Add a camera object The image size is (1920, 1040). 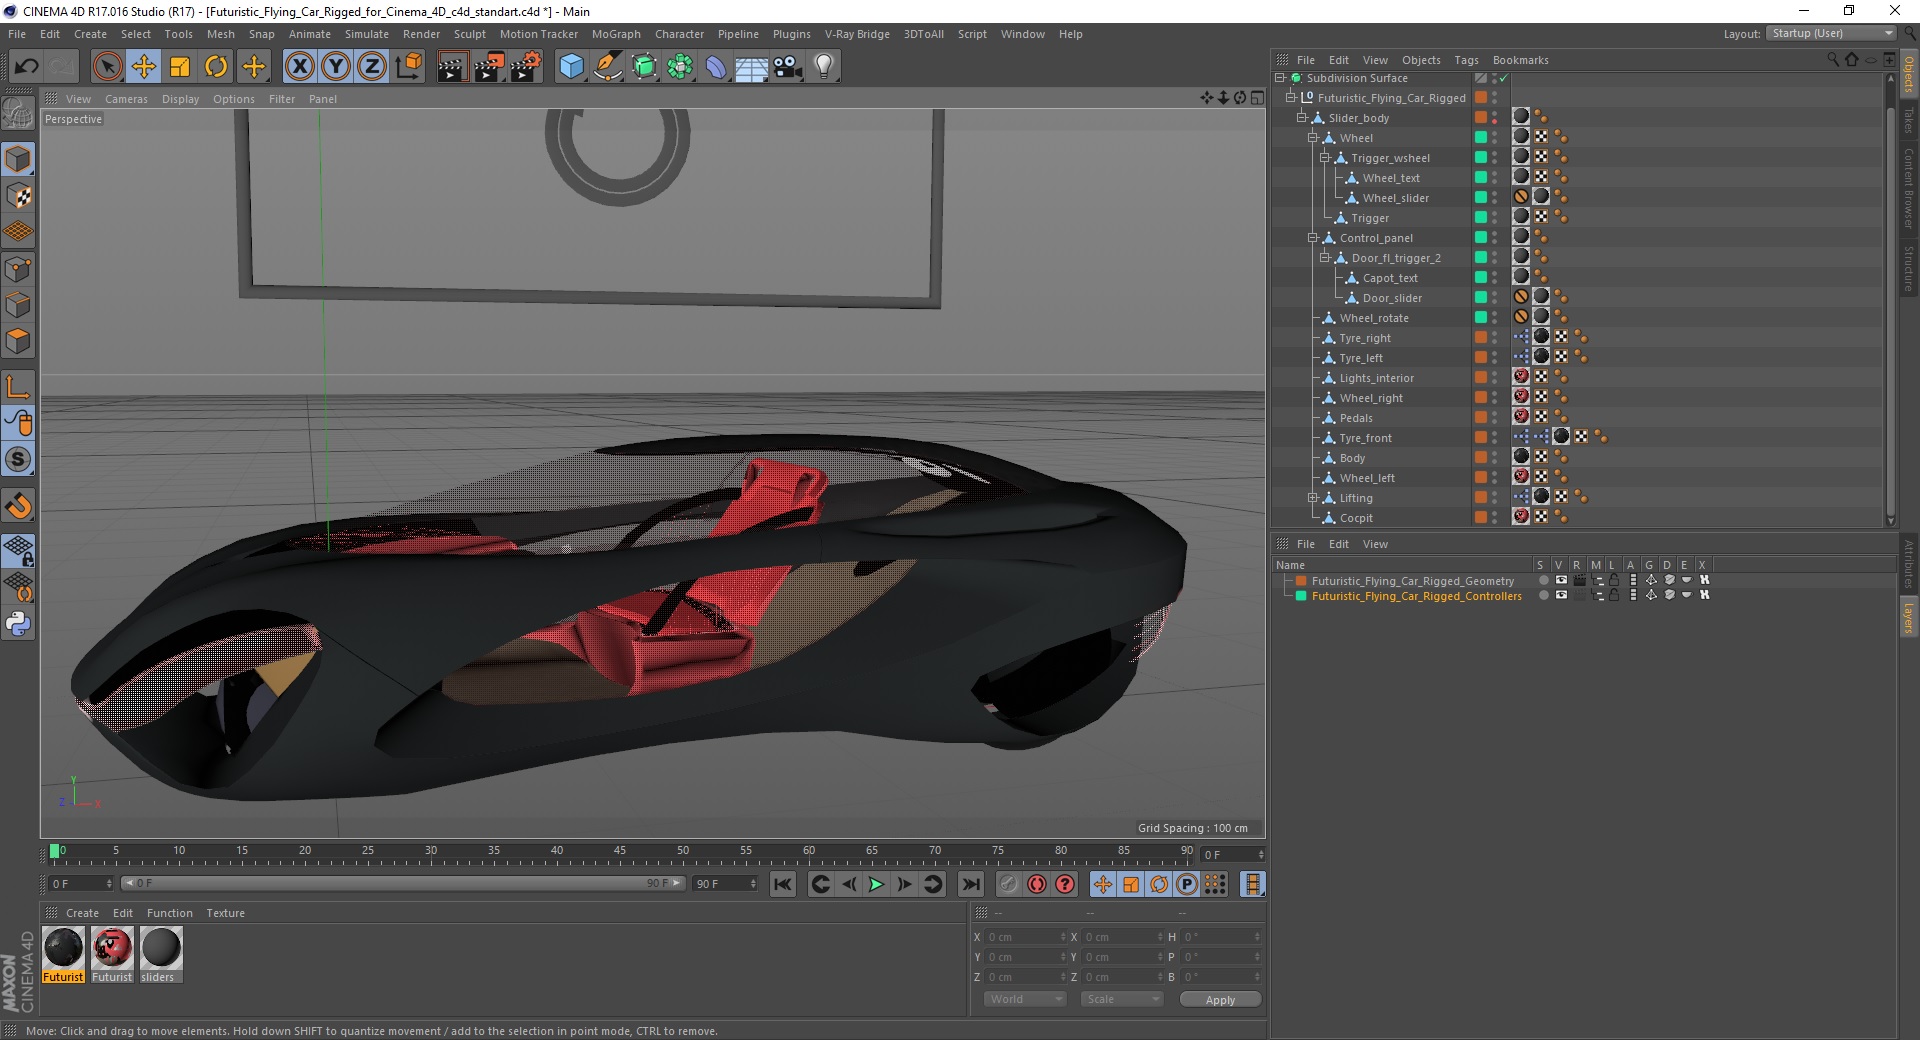click(788, 67)
